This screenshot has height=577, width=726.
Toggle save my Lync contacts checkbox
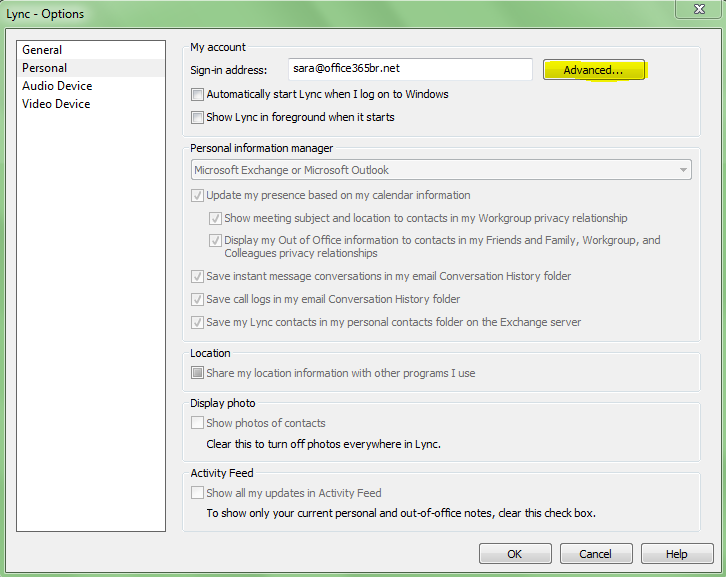click(197, 323)
